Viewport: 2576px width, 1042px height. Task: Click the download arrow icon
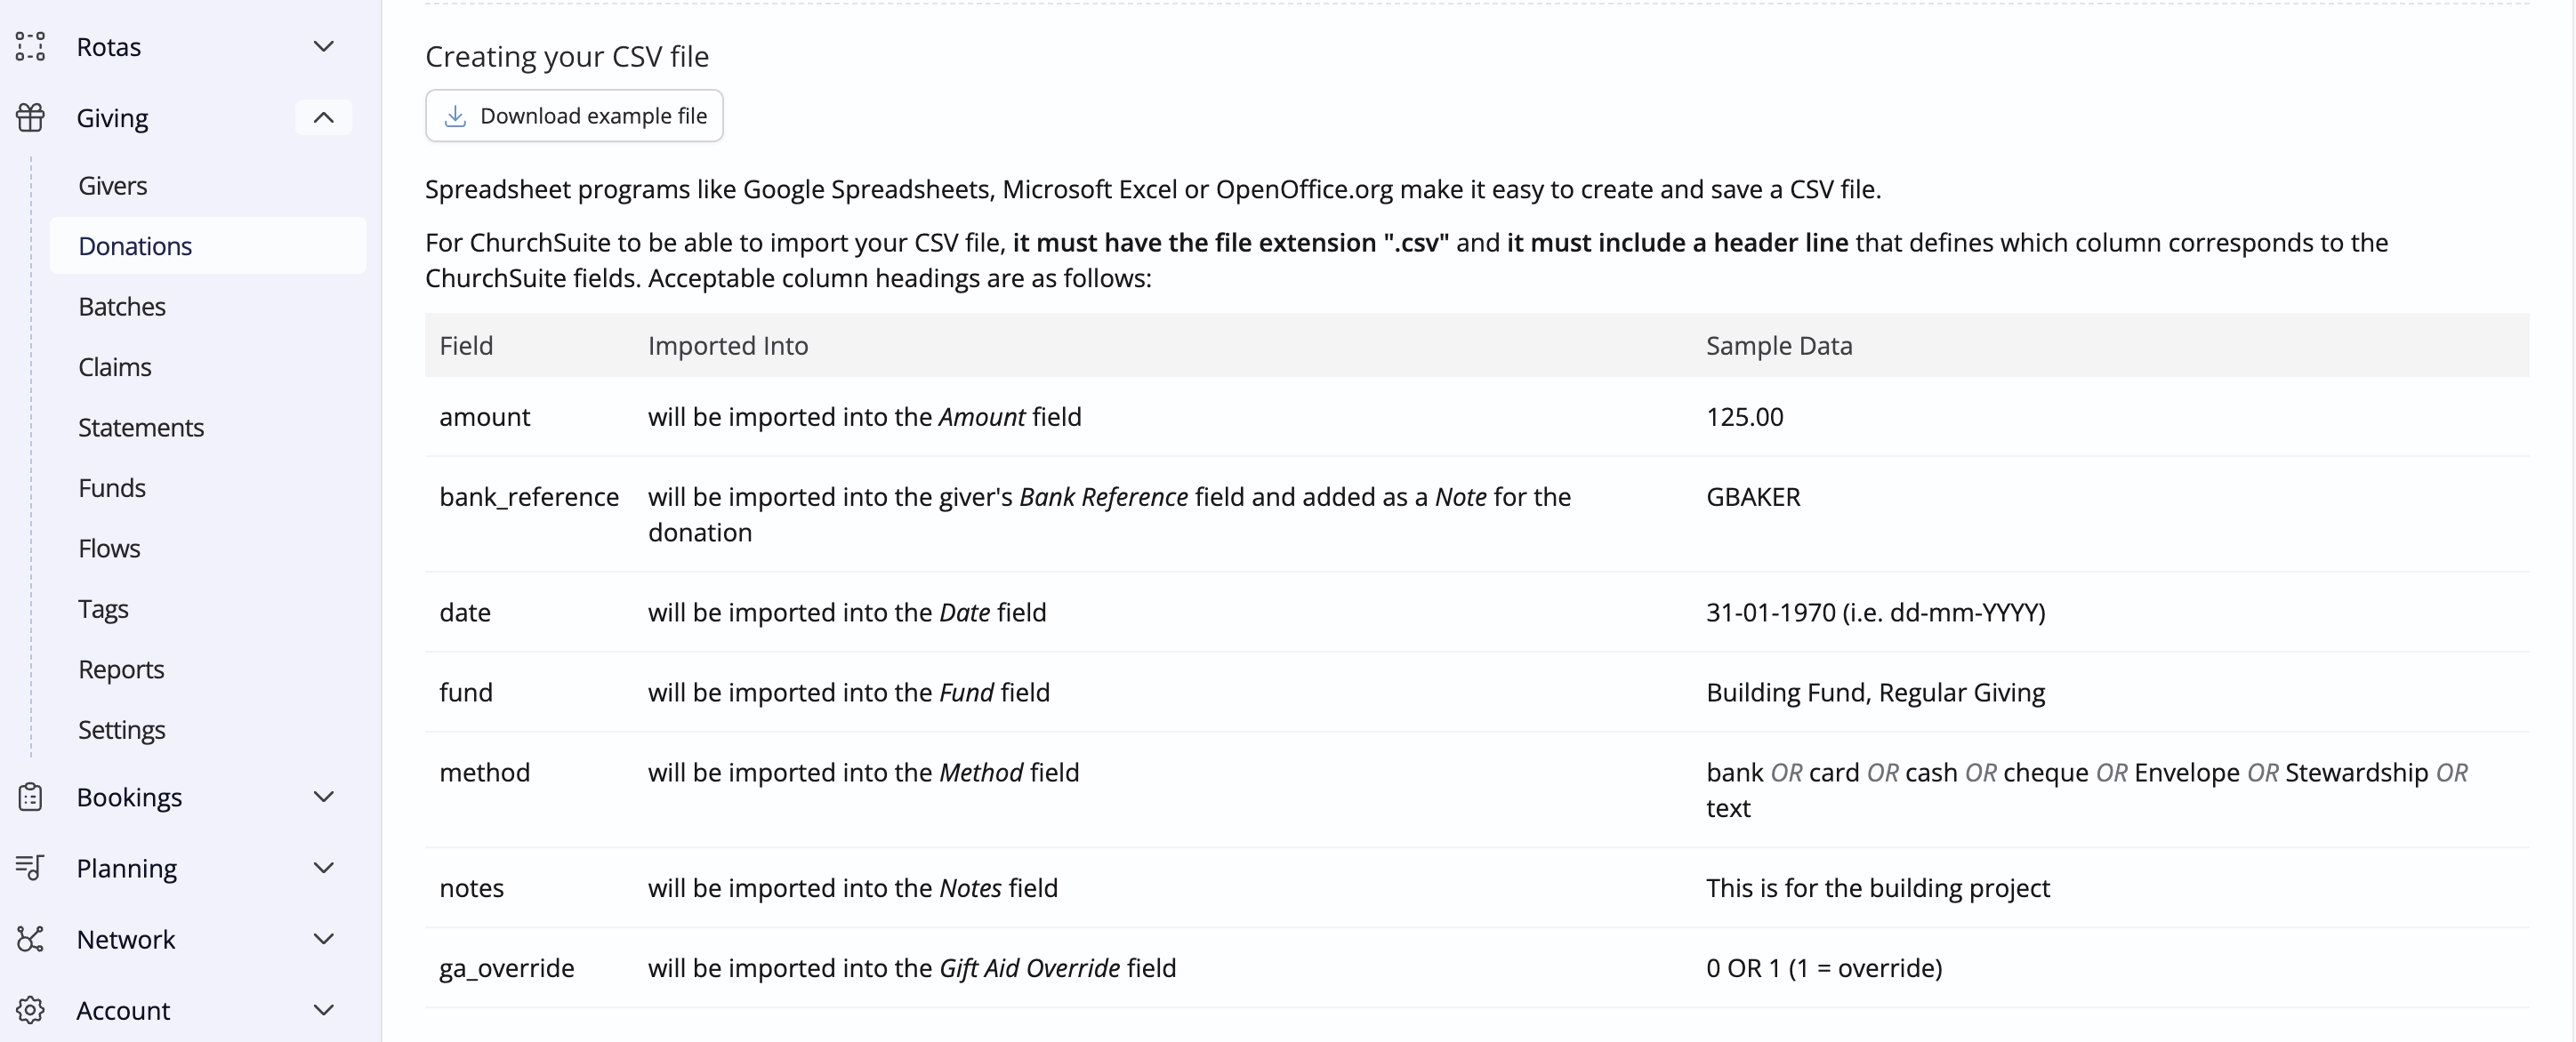coord(455,116)
